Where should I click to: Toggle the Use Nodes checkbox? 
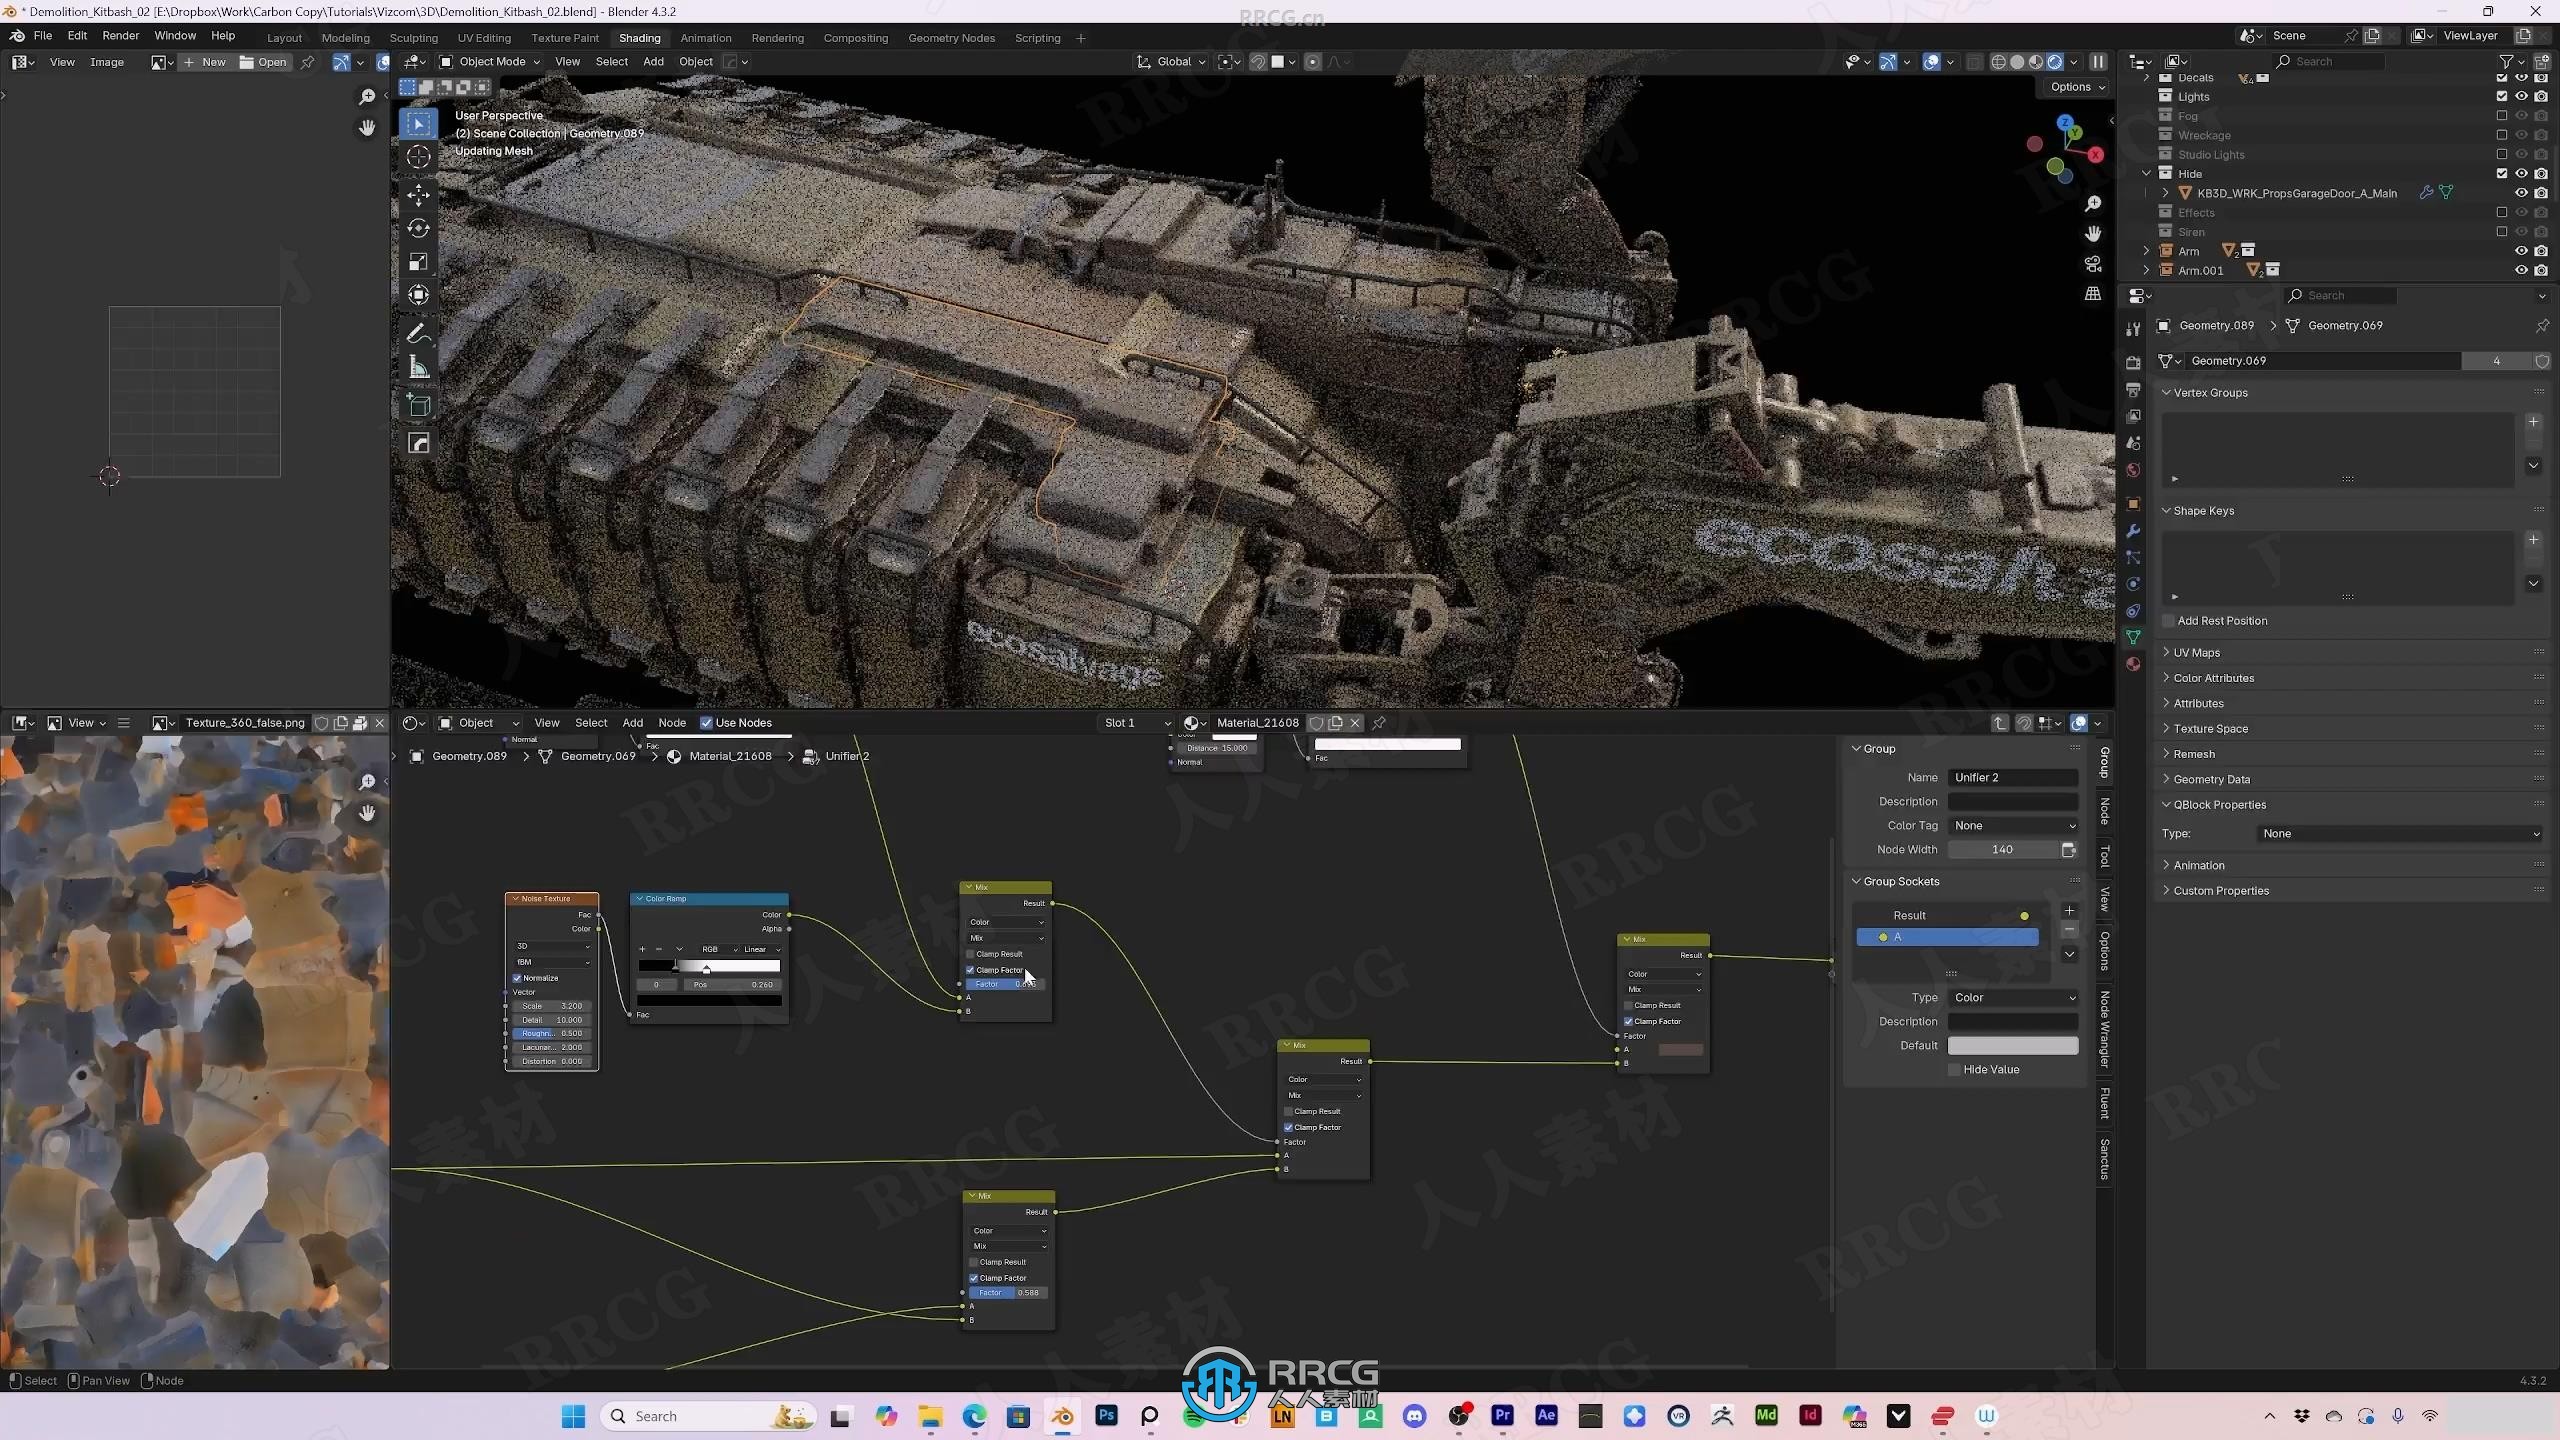(706, 723)
